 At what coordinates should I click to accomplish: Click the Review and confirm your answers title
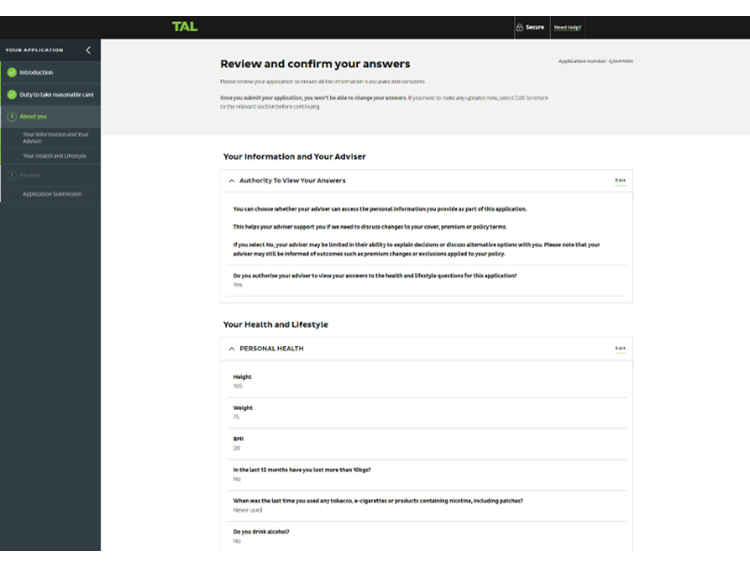[x=315, y=64]
